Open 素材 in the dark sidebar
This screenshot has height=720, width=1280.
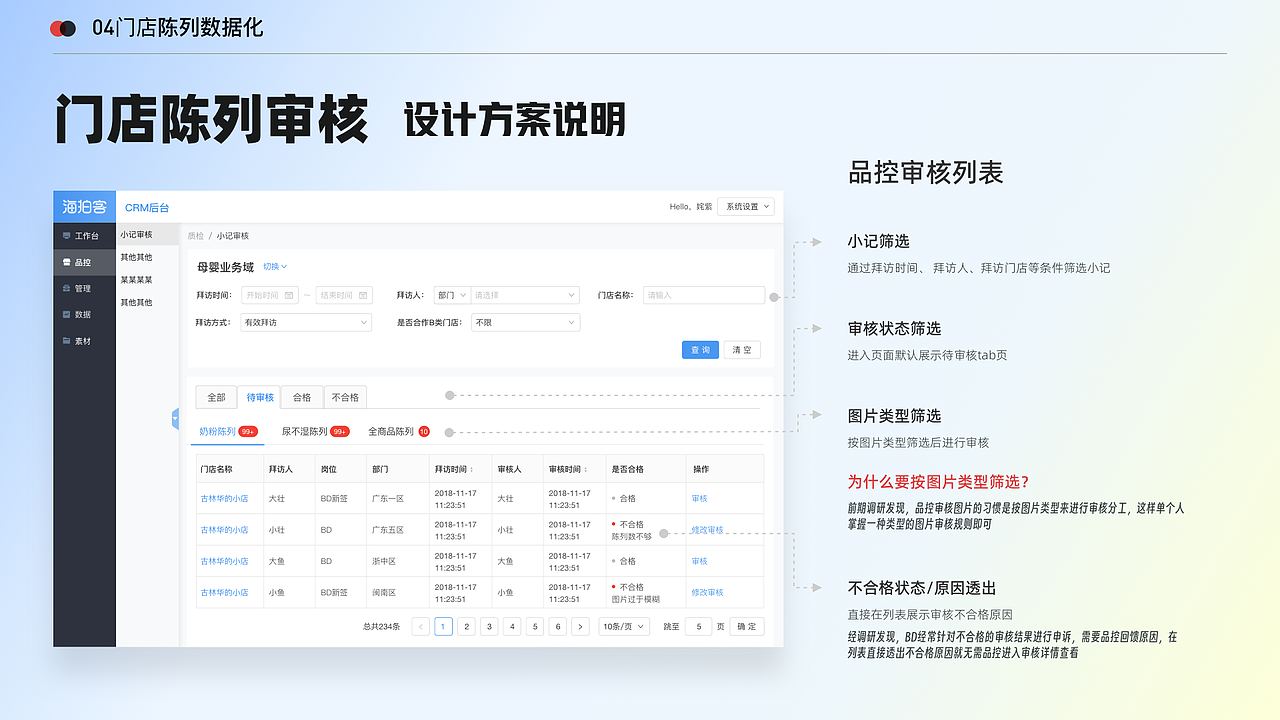84,341
